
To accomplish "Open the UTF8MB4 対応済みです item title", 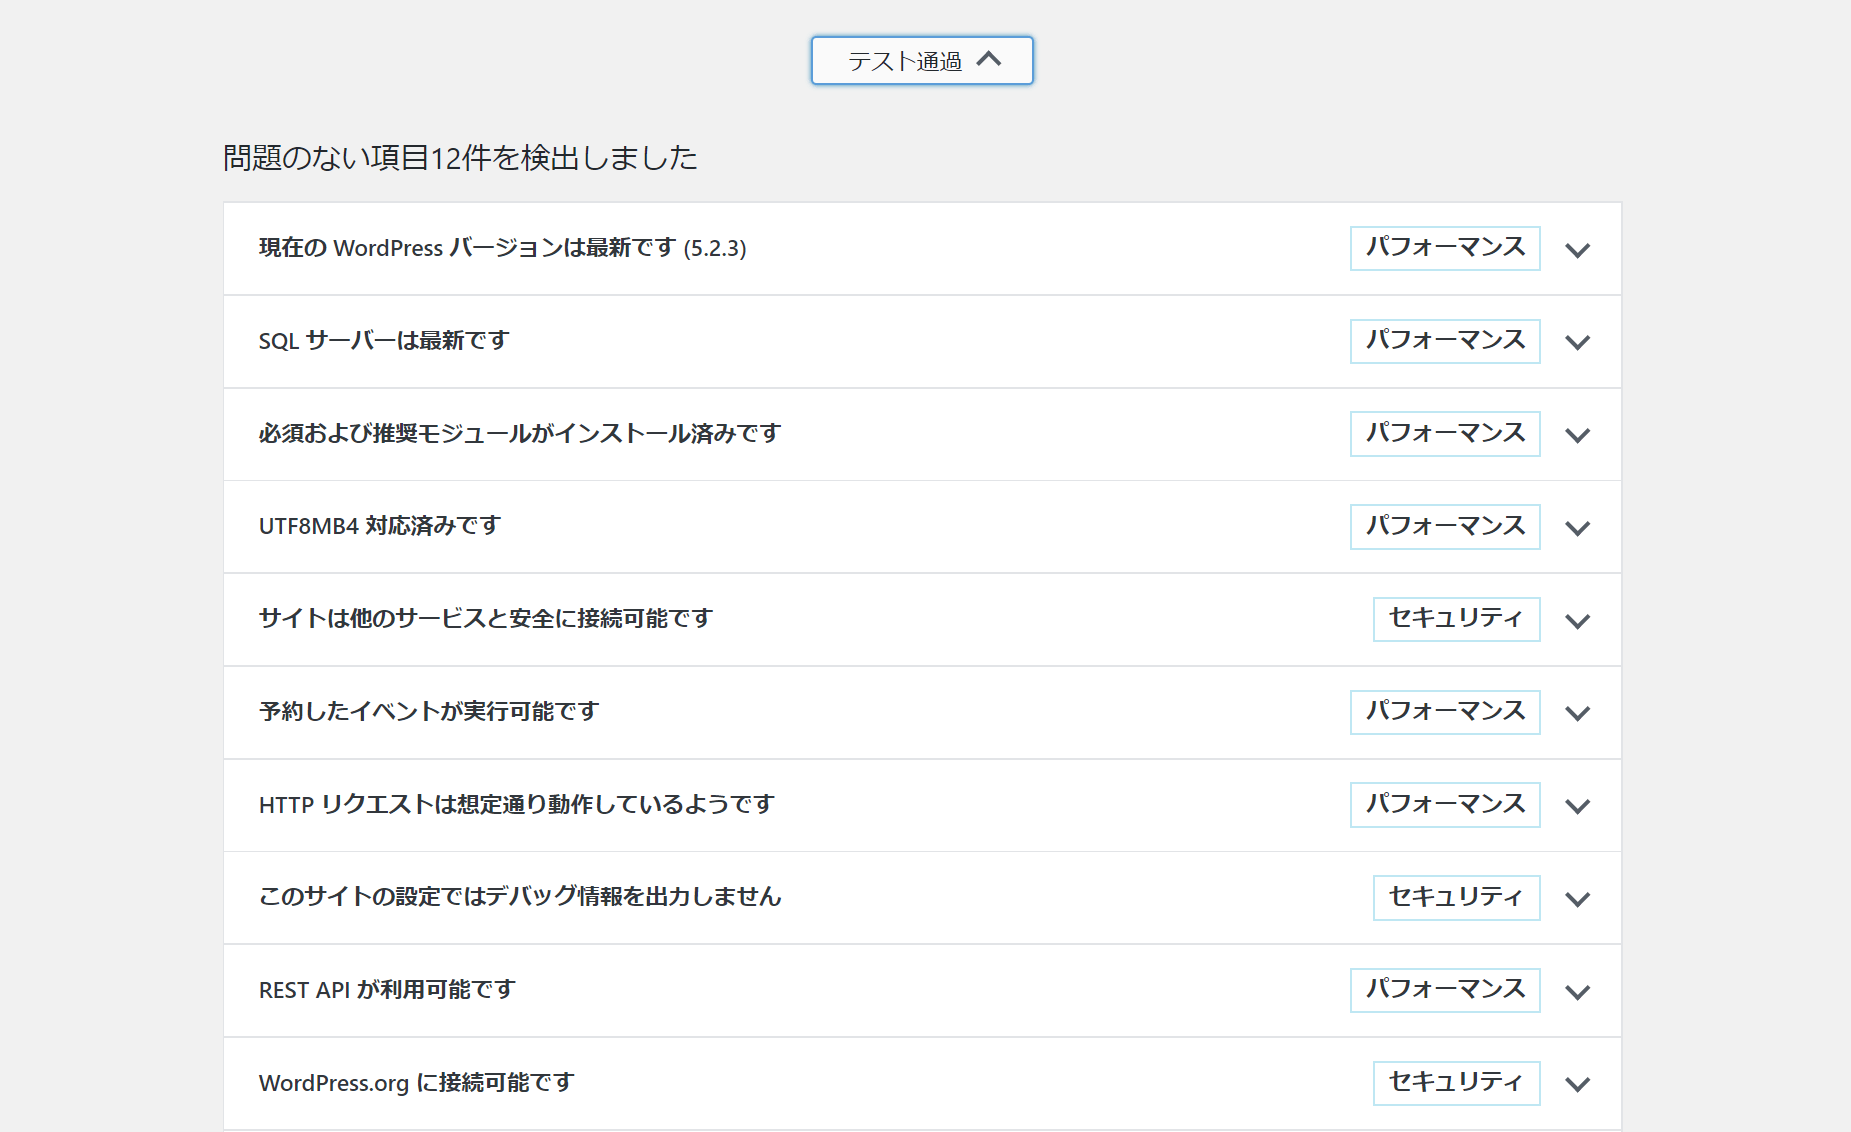I will (x=379, y=526).
